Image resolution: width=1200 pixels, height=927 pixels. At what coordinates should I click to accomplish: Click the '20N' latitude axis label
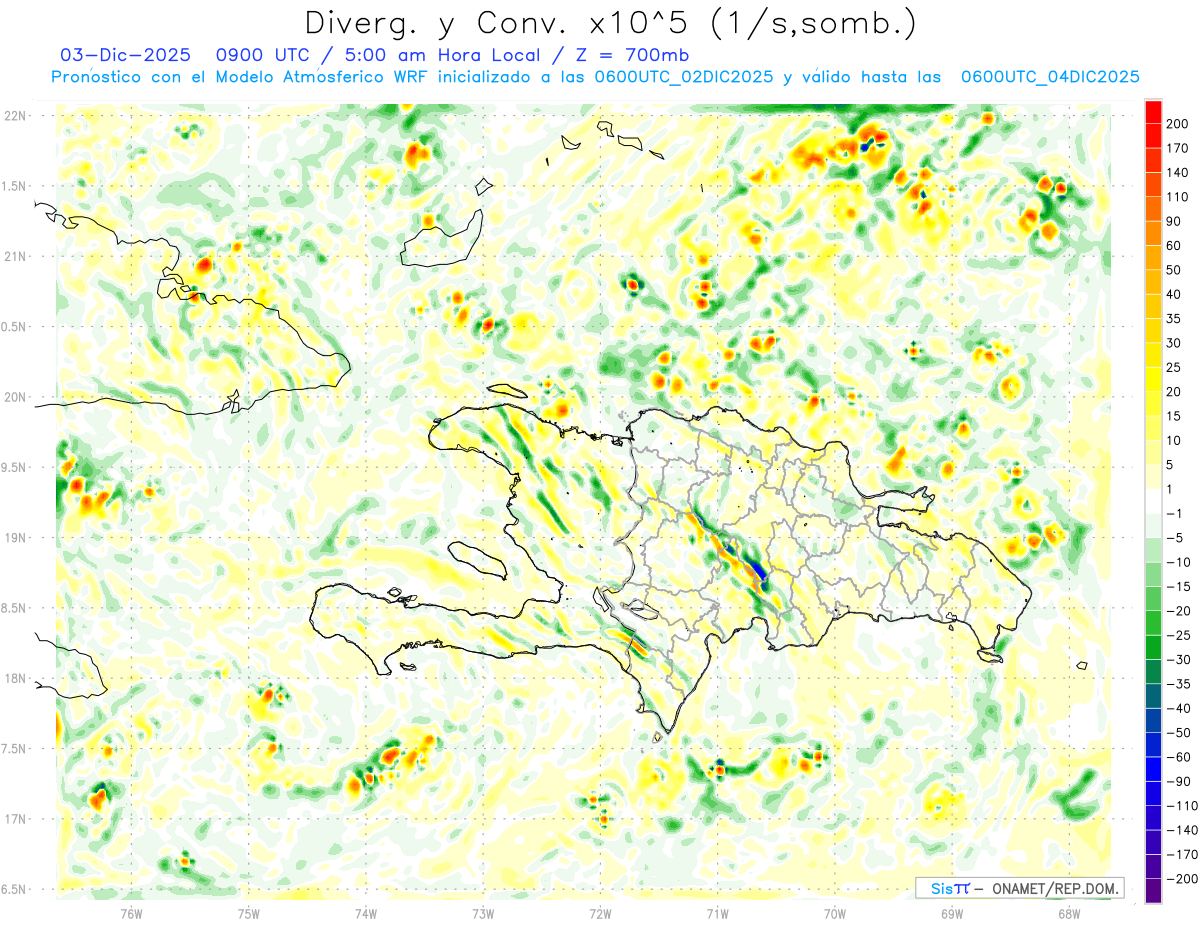tap(14, 397)
